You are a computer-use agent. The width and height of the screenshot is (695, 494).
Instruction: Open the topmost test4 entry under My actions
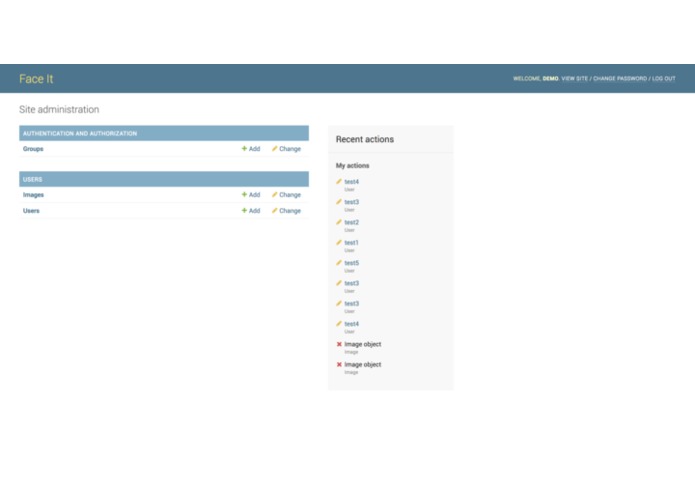click(x=351, y=182)
